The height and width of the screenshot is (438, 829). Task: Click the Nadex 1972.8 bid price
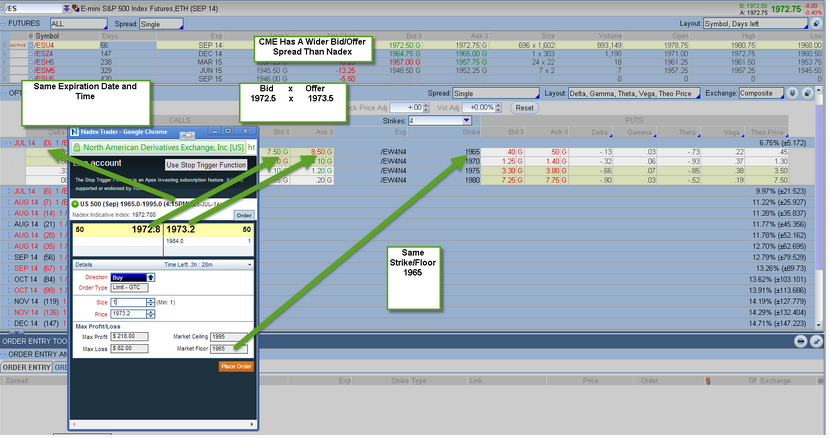click(146, 230)
